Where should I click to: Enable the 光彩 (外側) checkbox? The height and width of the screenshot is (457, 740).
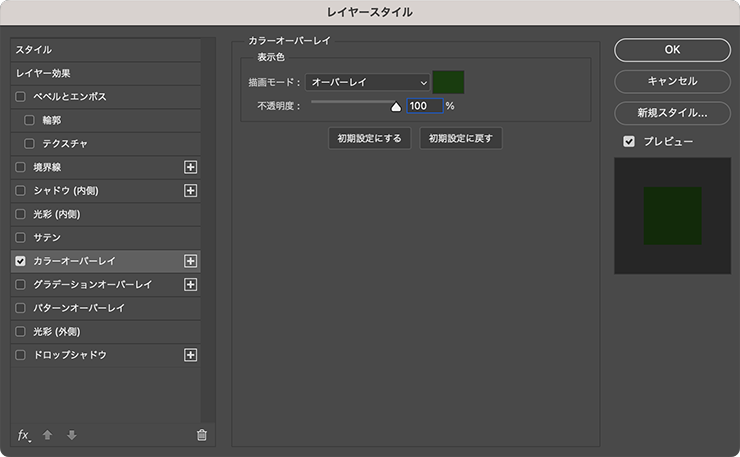(20, 331)
